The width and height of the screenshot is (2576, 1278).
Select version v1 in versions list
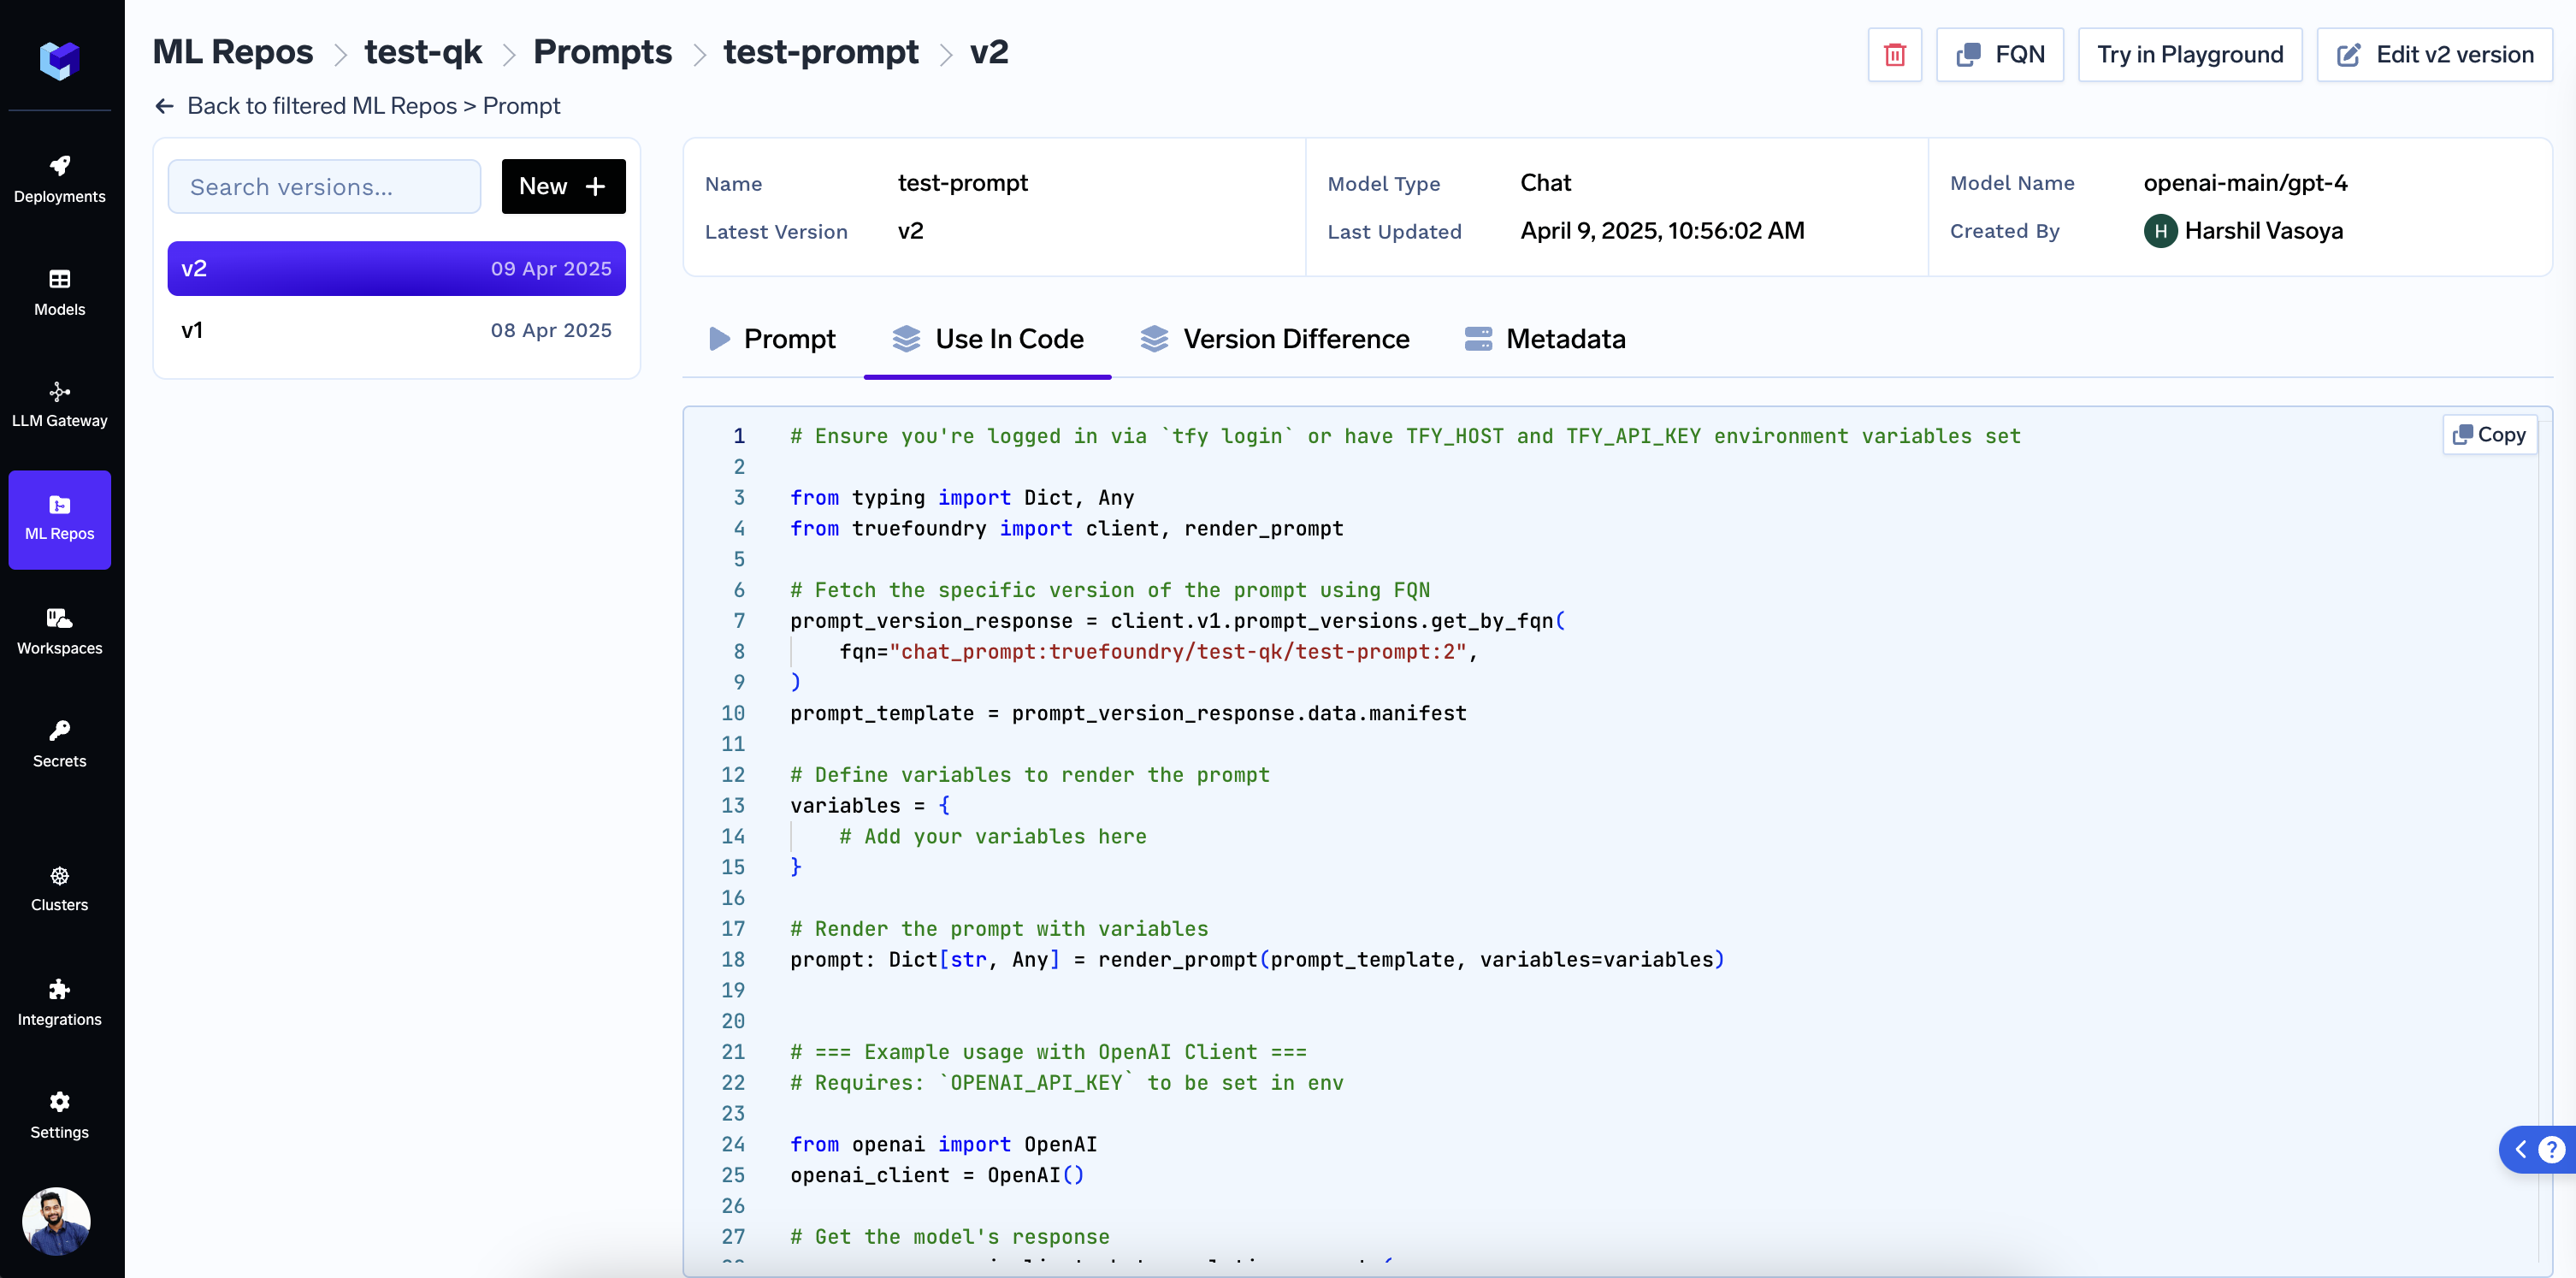[x=396, y=330]
